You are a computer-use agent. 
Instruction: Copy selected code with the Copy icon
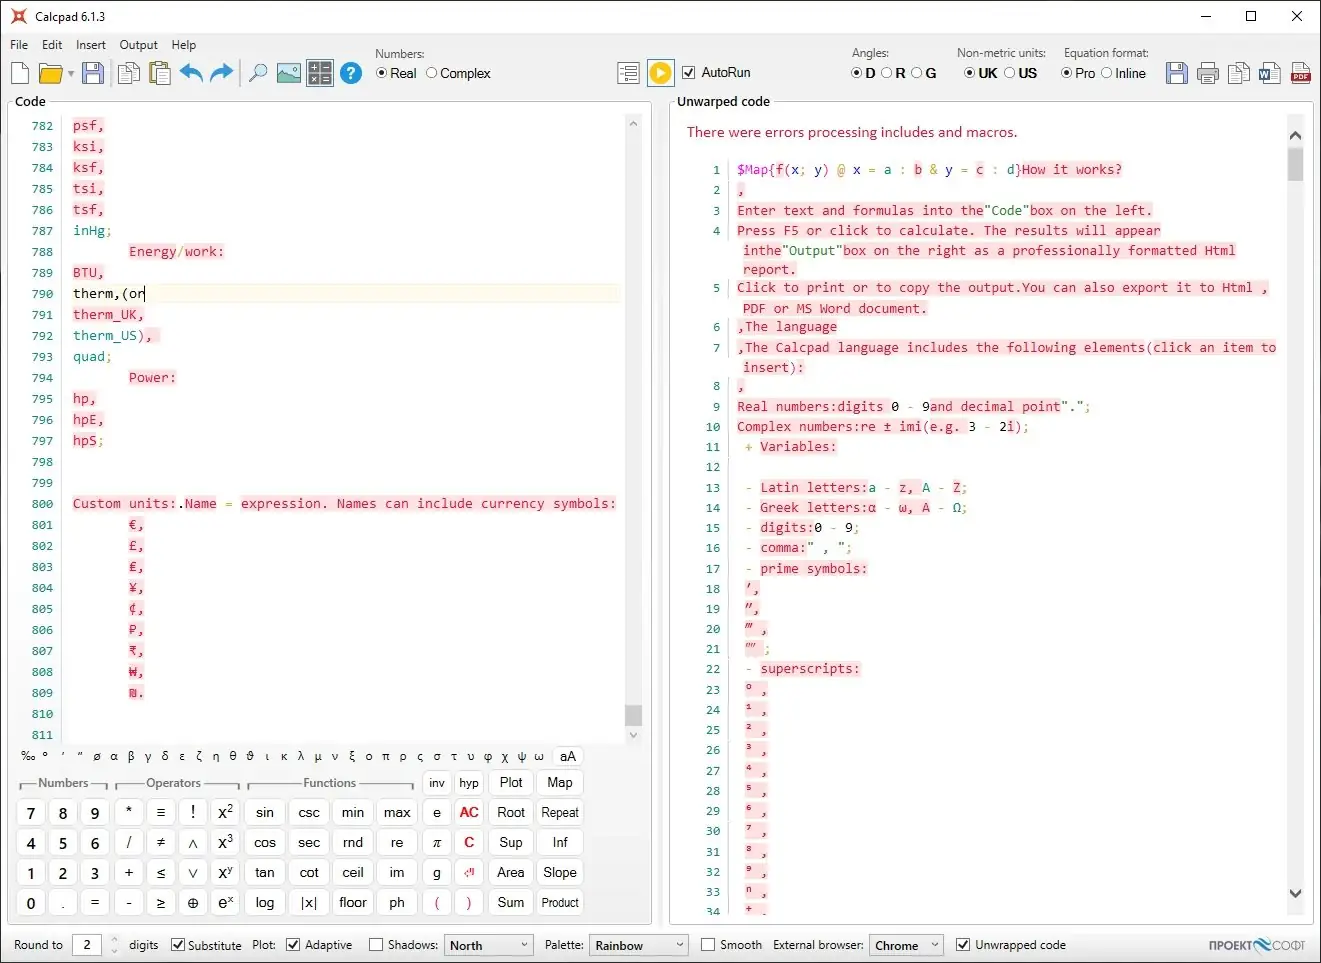129,73
